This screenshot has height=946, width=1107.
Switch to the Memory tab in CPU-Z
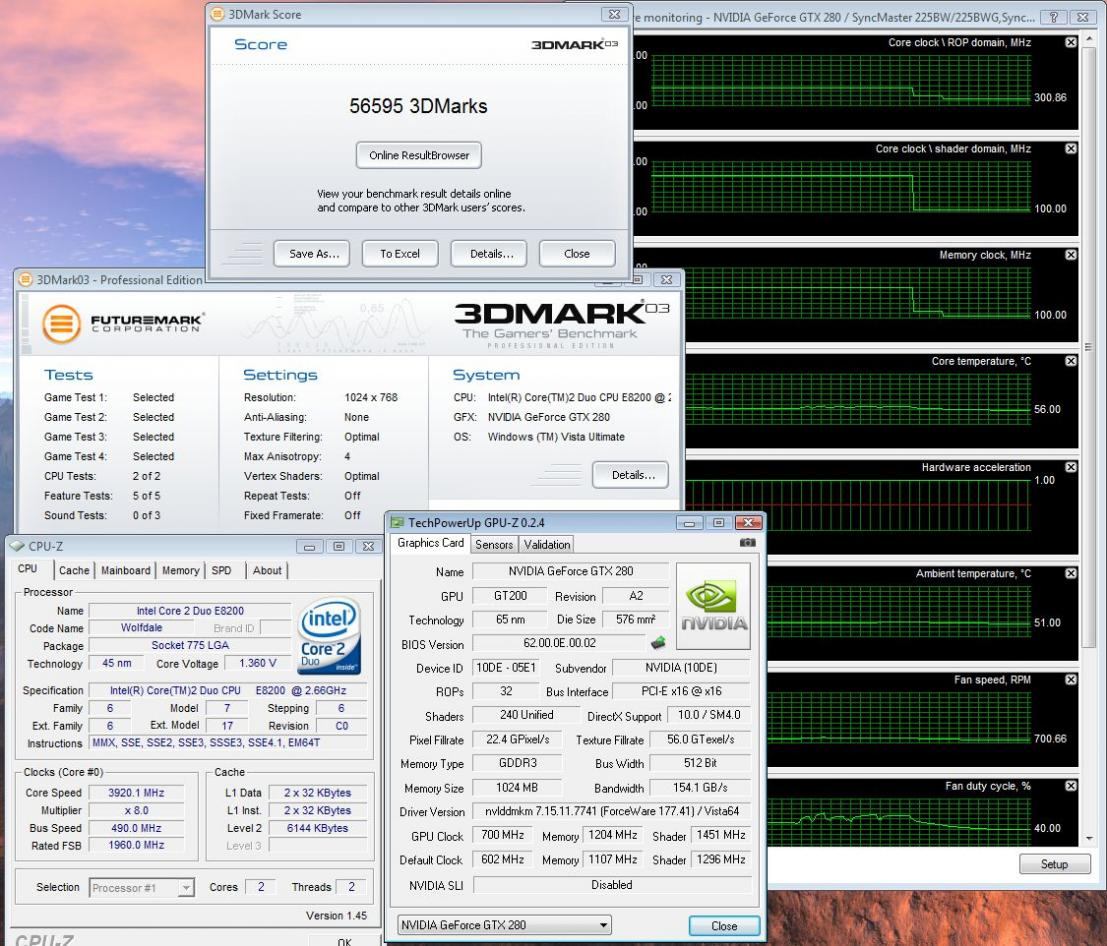click(x=181, y=570)
